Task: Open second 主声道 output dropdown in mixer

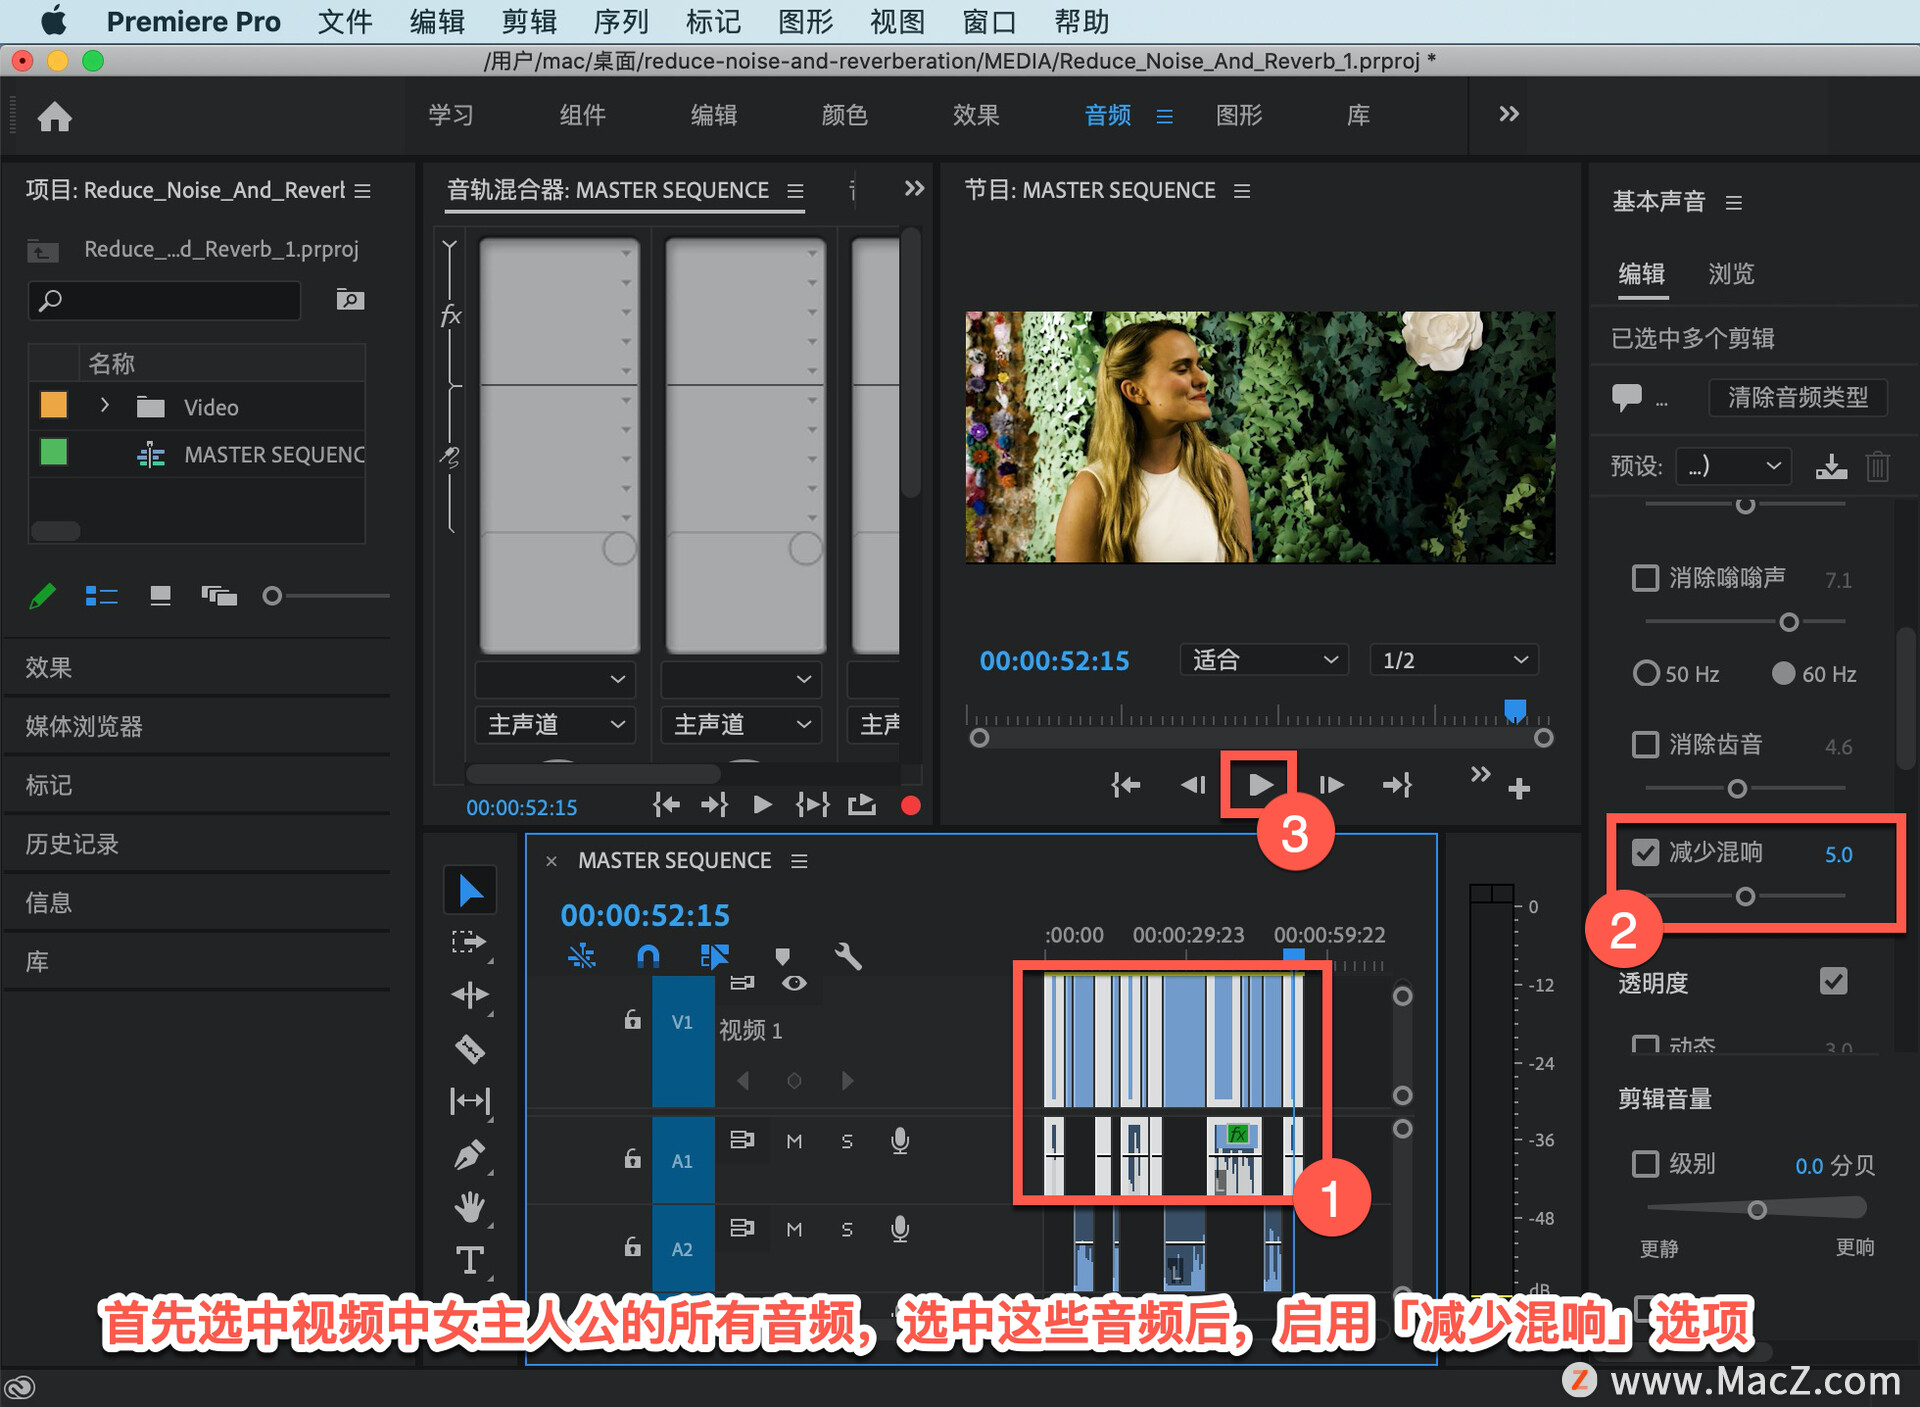Action: click(741, 724)
